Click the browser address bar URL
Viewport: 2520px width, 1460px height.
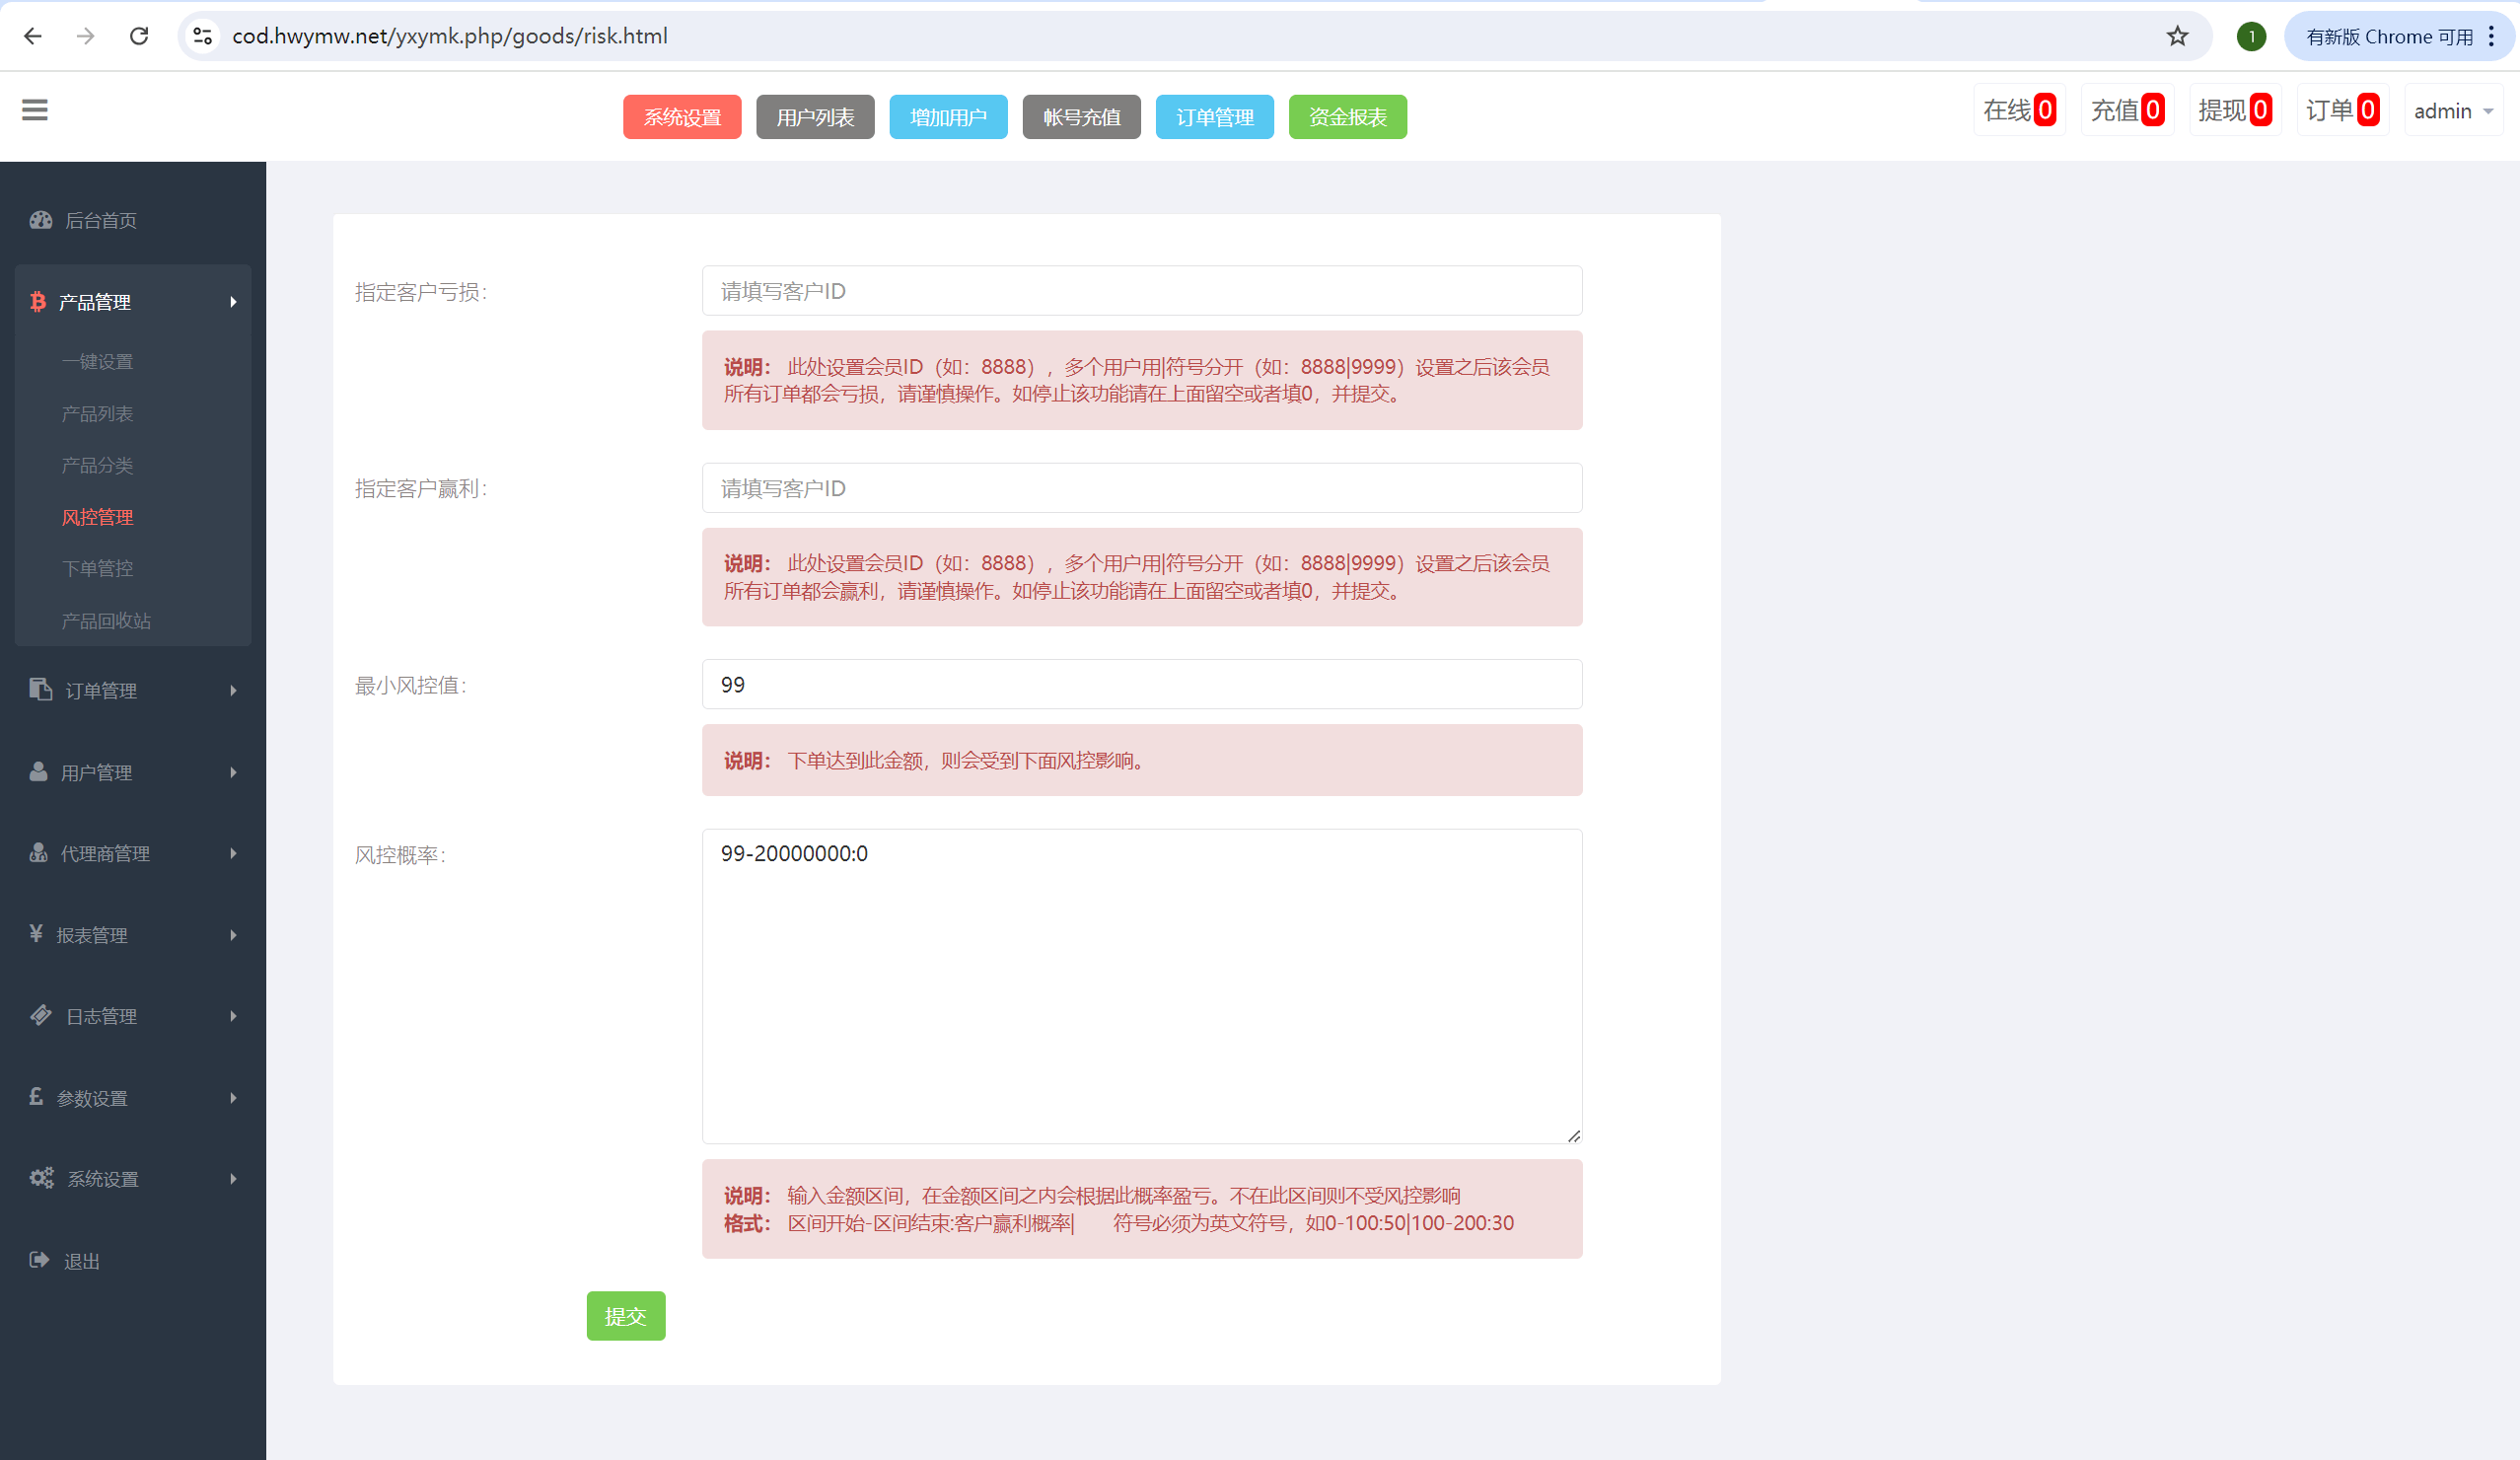pos(450,36)
